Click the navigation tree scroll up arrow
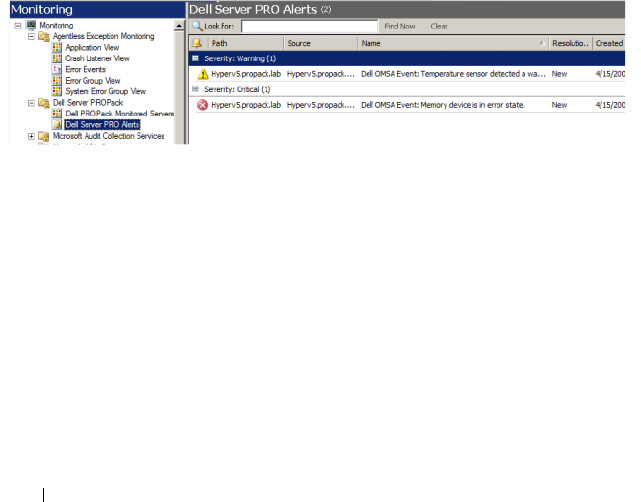 (179, 26)
